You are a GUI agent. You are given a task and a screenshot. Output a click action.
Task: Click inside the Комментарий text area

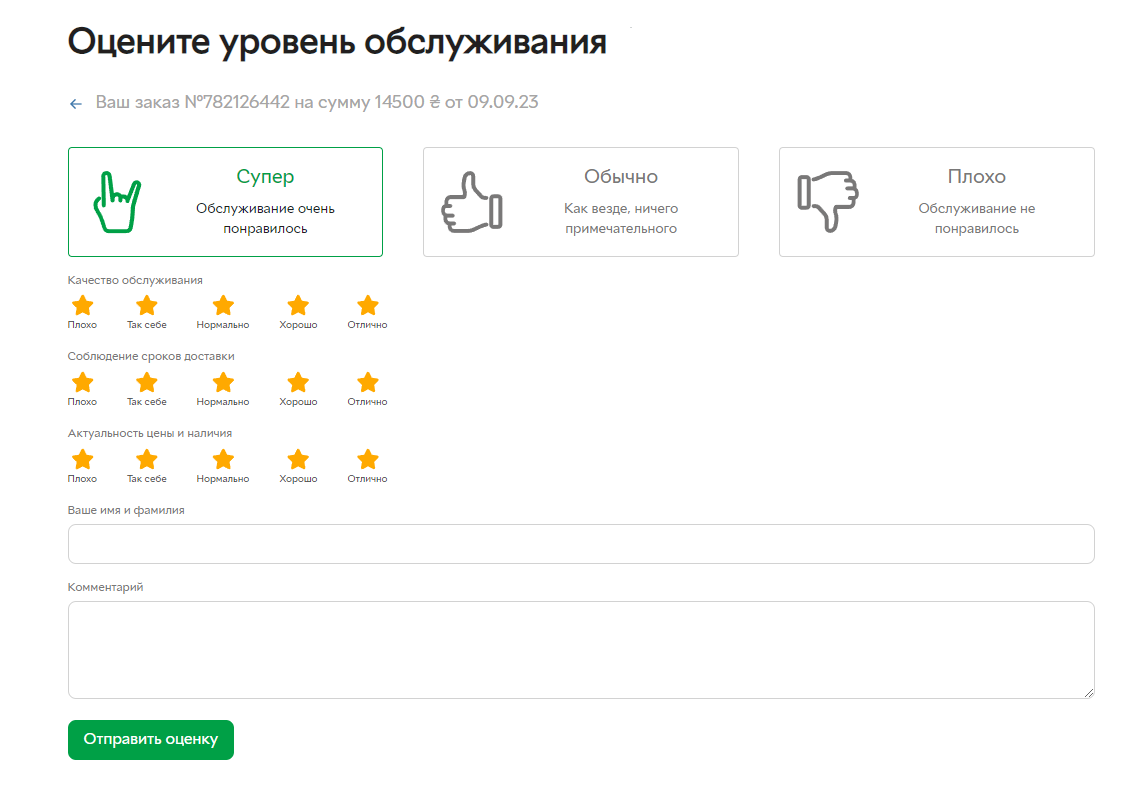(580, 649)
